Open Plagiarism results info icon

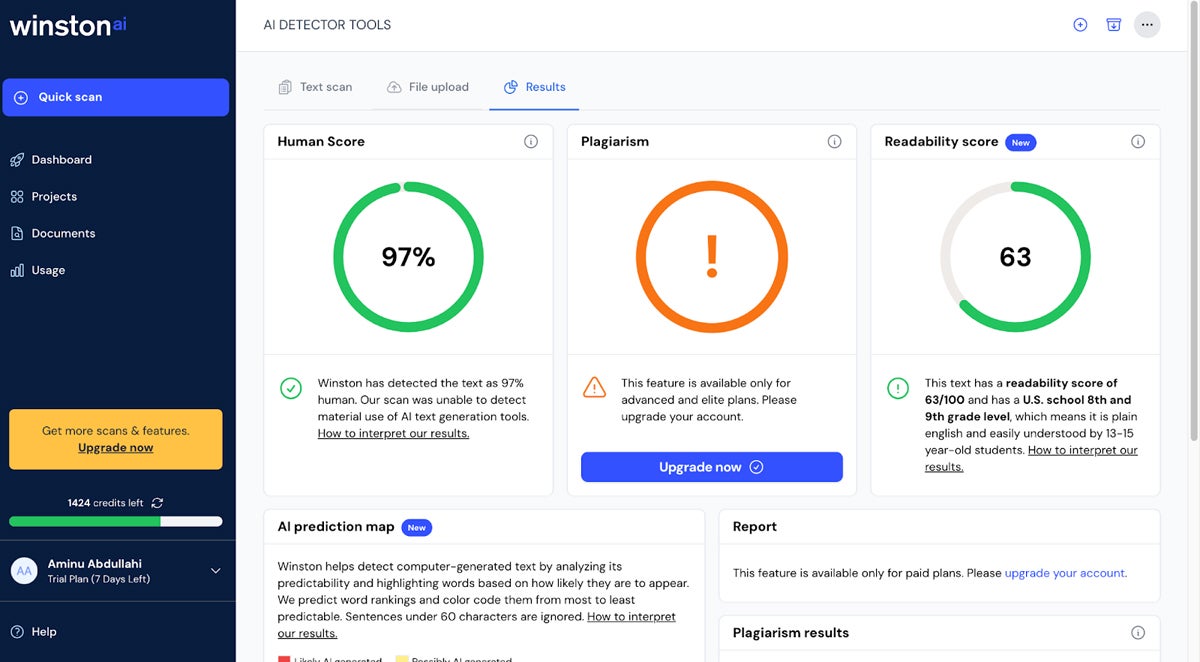coord(1138,633)
